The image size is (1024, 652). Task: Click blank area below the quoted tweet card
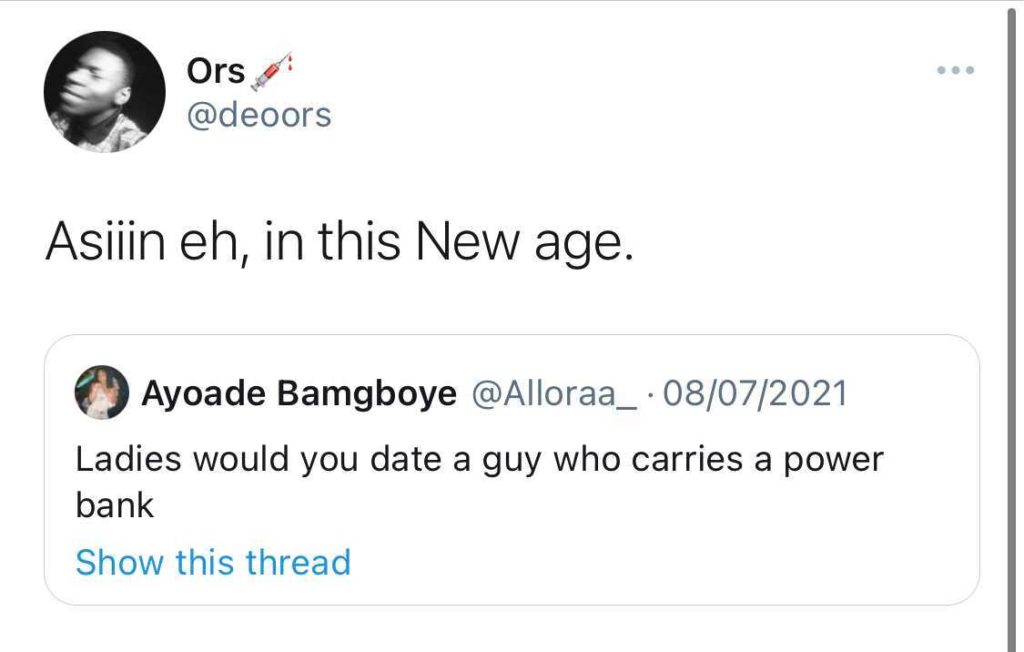(500, 630)
